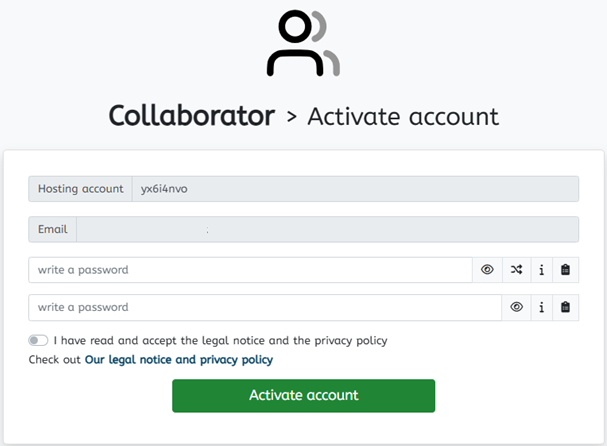This screenshot has height=446, width=607.
Task: Click the Collaborator heading text
Action: [192, 116]
